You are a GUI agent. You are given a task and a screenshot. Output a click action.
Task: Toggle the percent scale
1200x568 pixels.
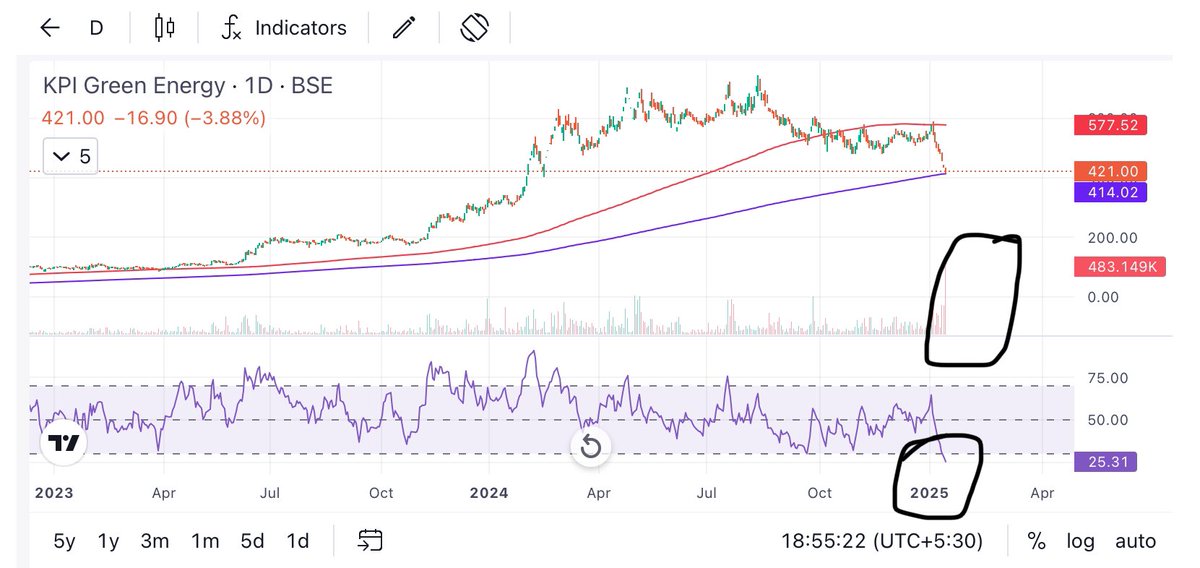coord(1037,541)
